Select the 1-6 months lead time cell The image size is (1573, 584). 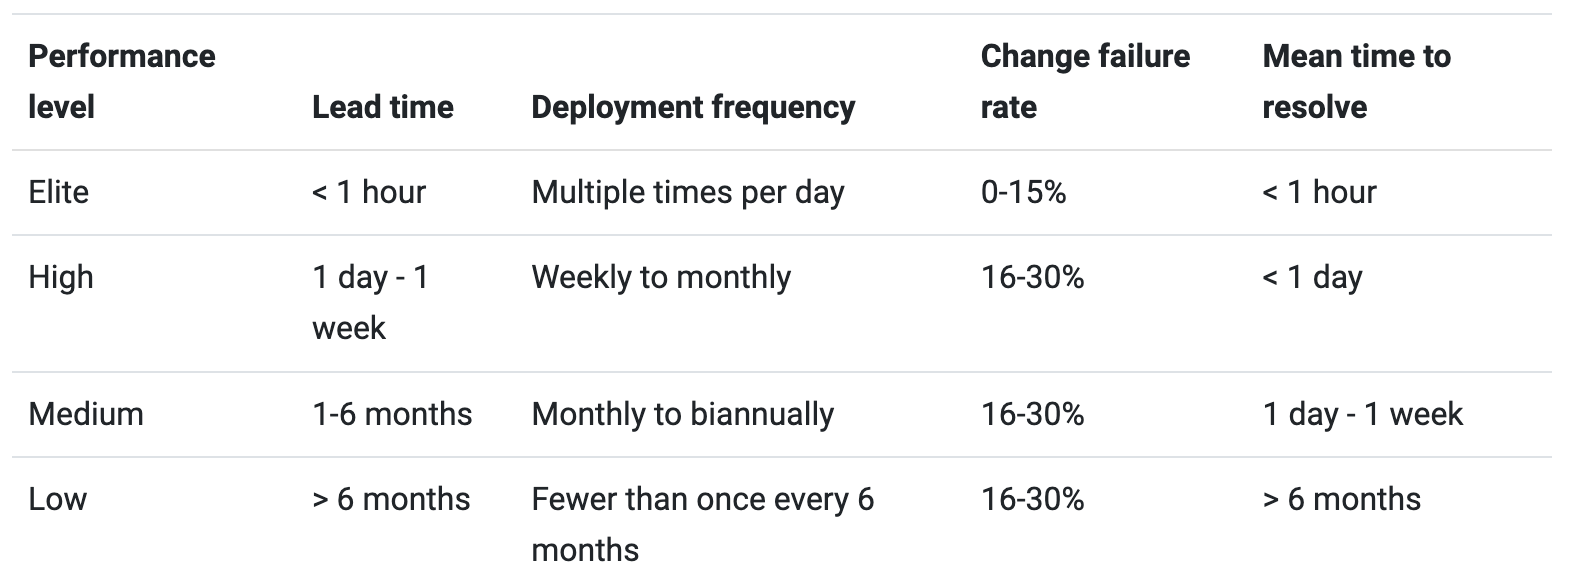392,414
